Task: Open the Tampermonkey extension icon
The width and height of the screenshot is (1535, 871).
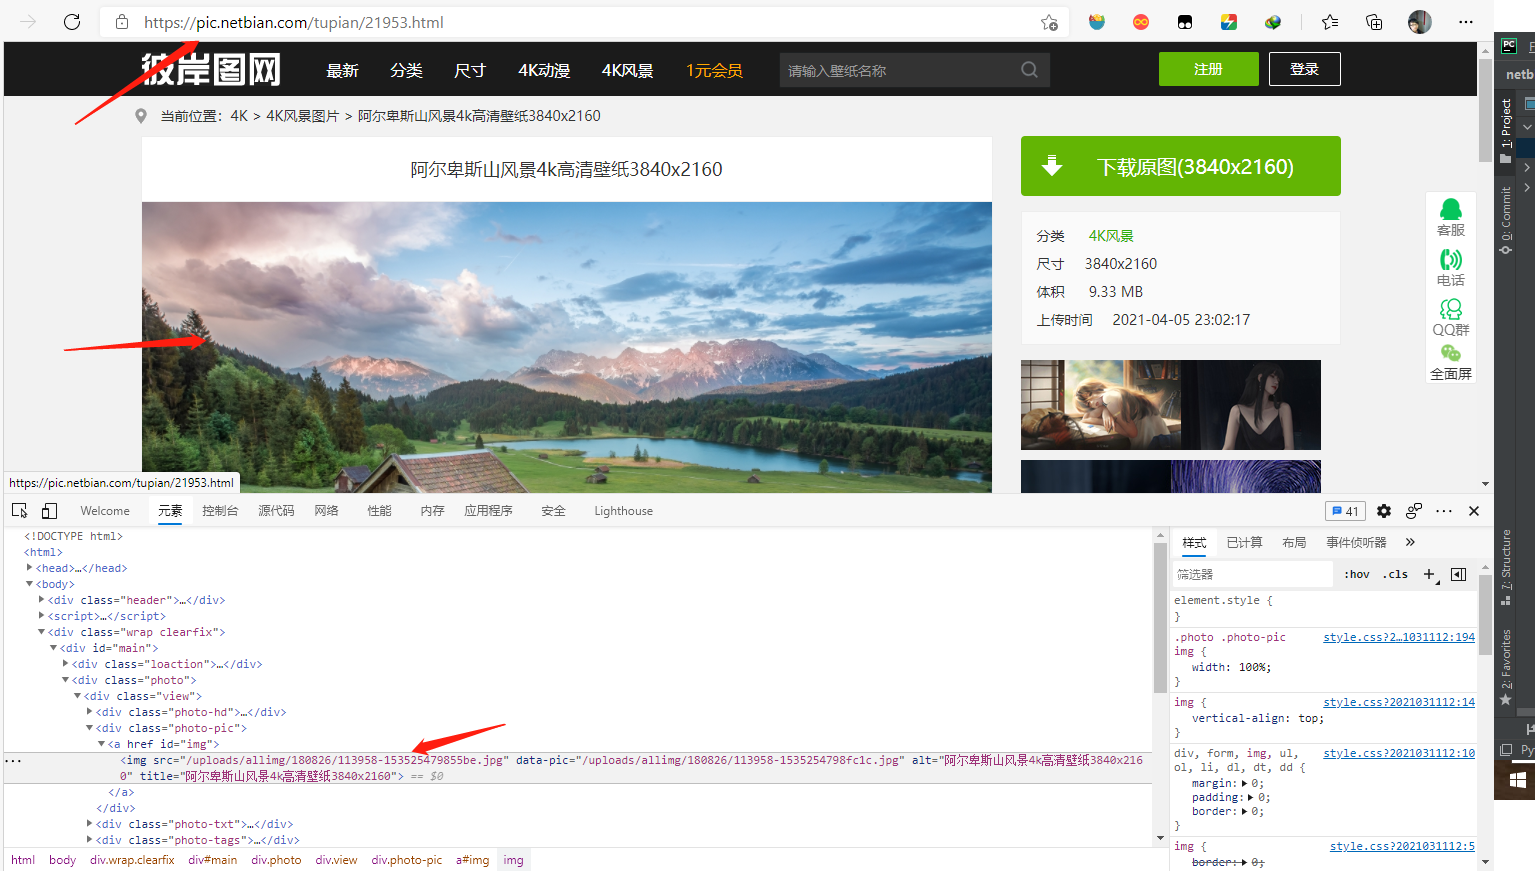Action: 1185,22
